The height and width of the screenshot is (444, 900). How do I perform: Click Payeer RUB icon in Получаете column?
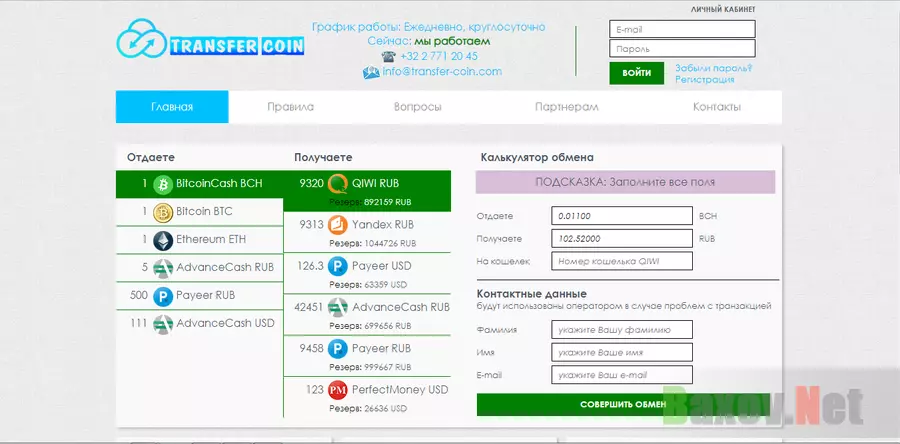point(338,349)
